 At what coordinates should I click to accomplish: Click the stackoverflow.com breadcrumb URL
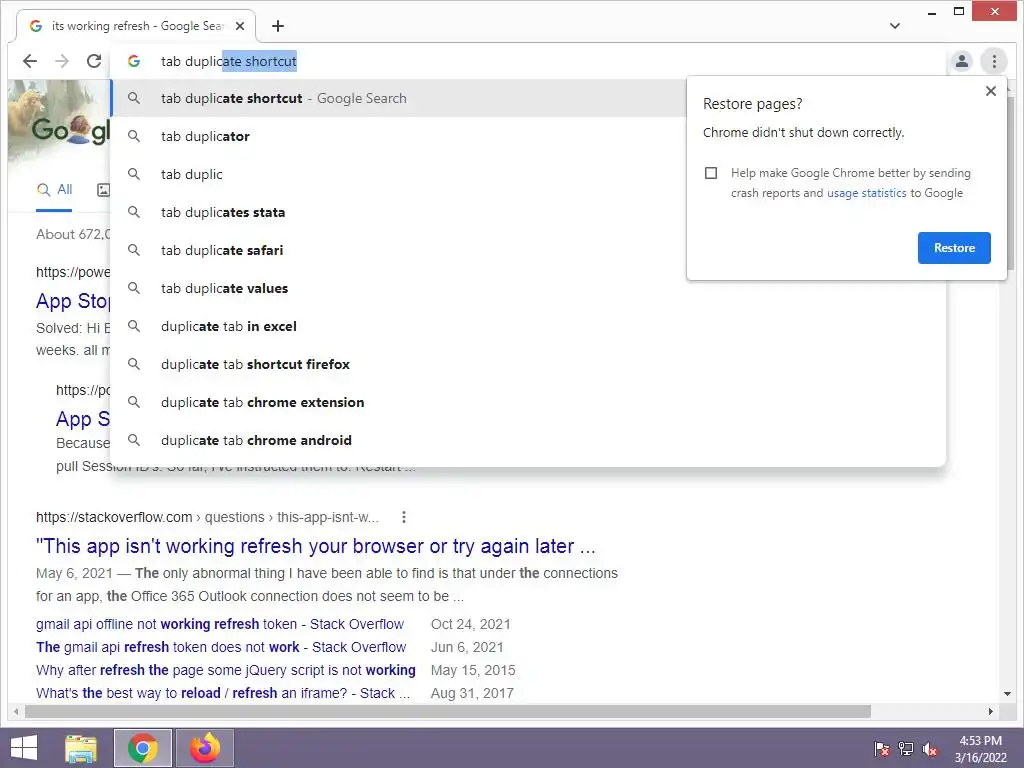coord(207,517)
